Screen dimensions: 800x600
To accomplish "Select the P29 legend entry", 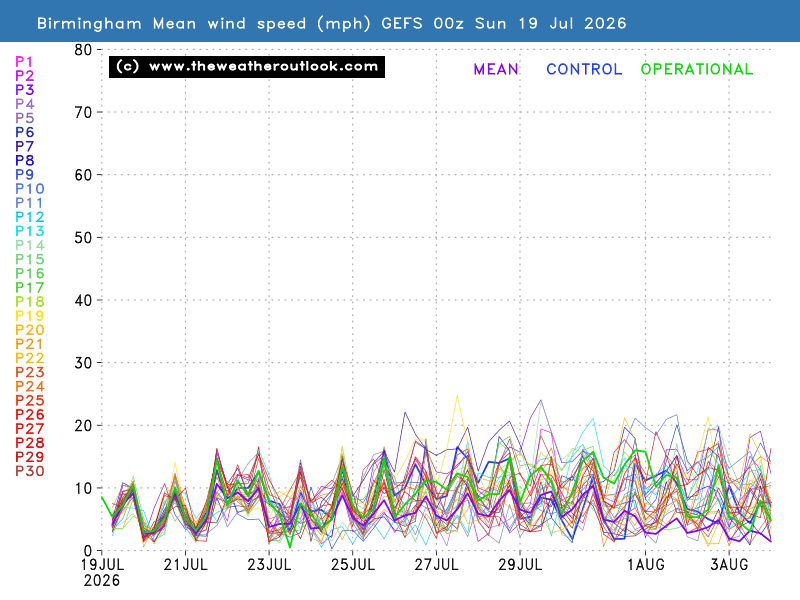I will 30,457.
